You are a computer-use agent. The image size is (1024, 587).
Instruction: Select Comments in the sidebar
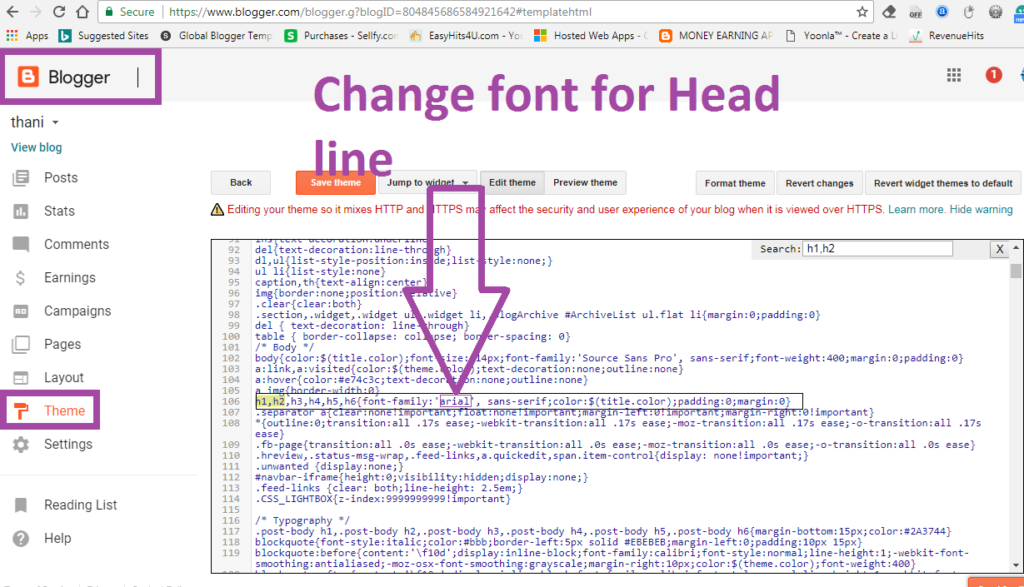[76, 244]
